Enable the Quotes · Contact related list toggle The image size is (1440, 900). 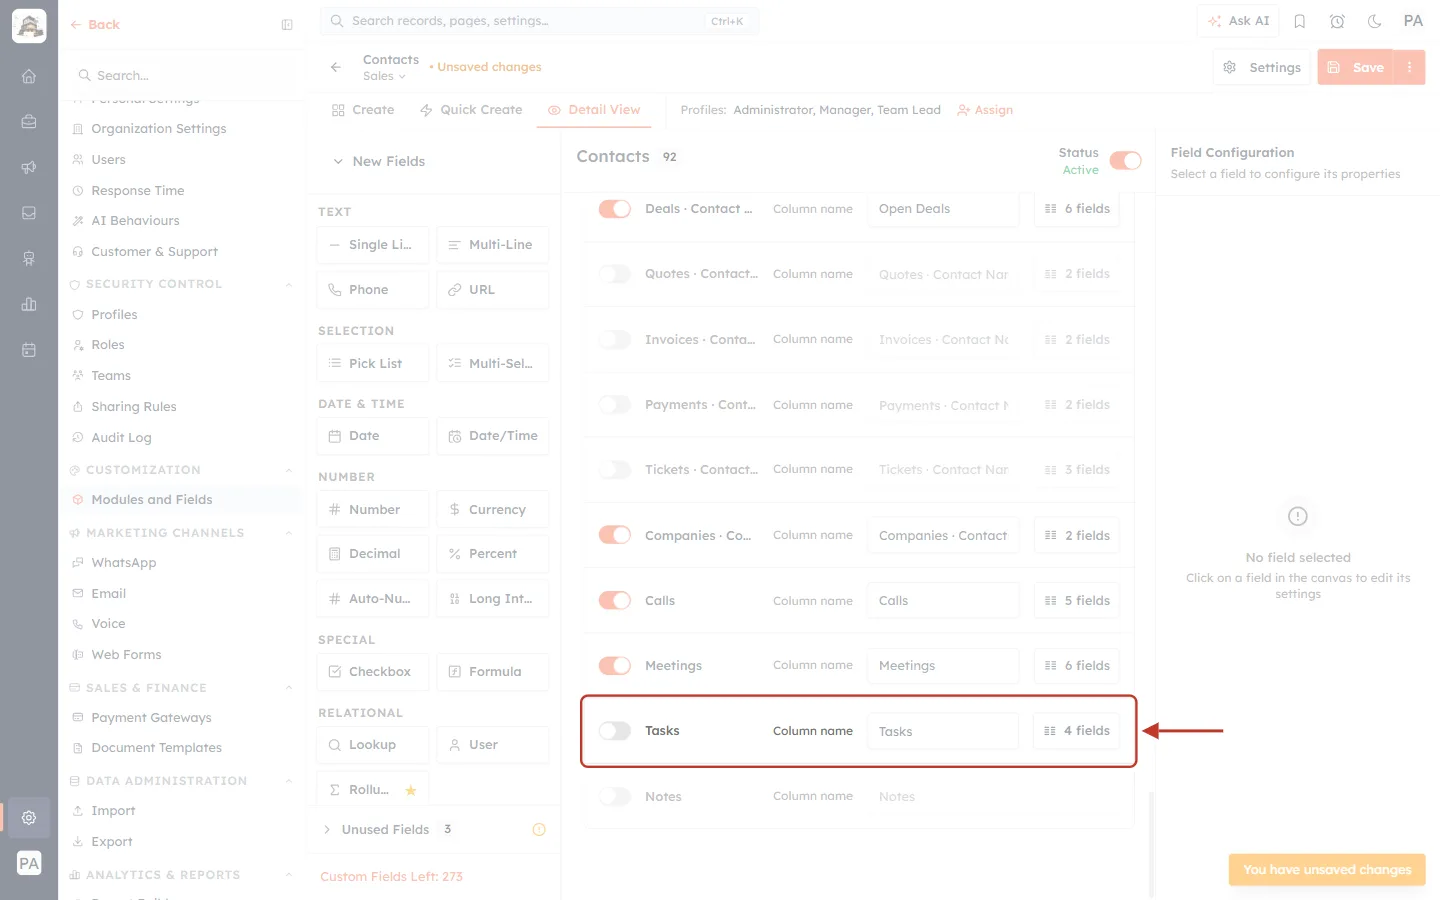(x=615, y=274)
